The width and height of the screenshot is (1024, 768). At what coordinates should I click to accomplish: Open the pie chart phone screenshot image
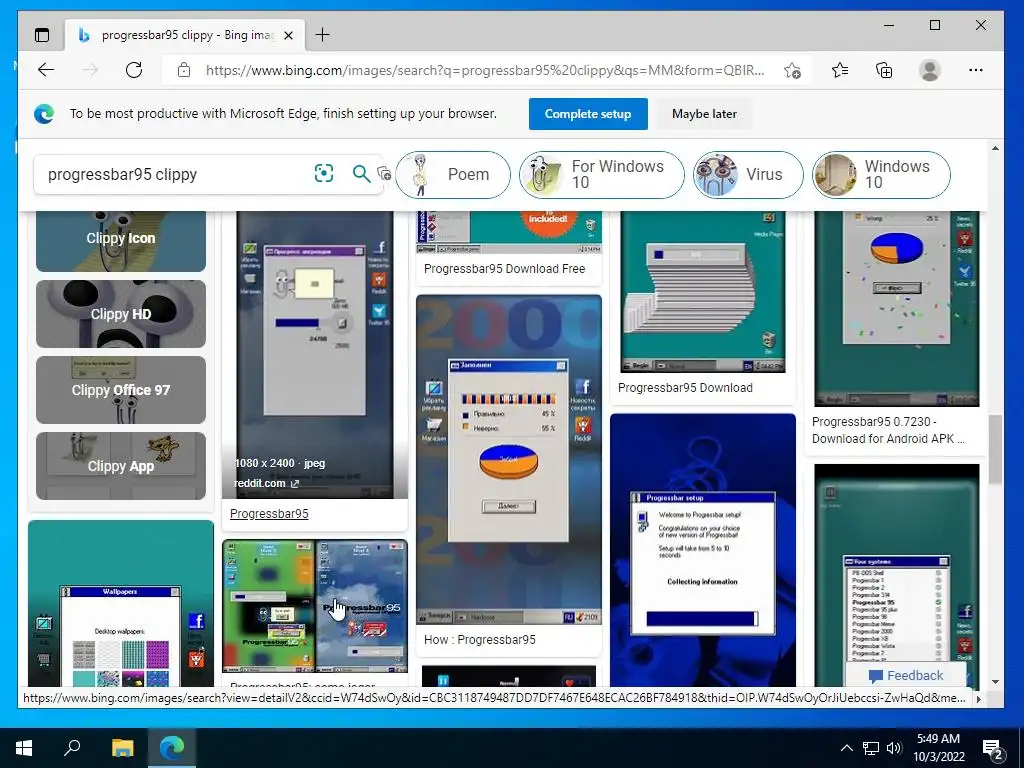click(509, 460)
